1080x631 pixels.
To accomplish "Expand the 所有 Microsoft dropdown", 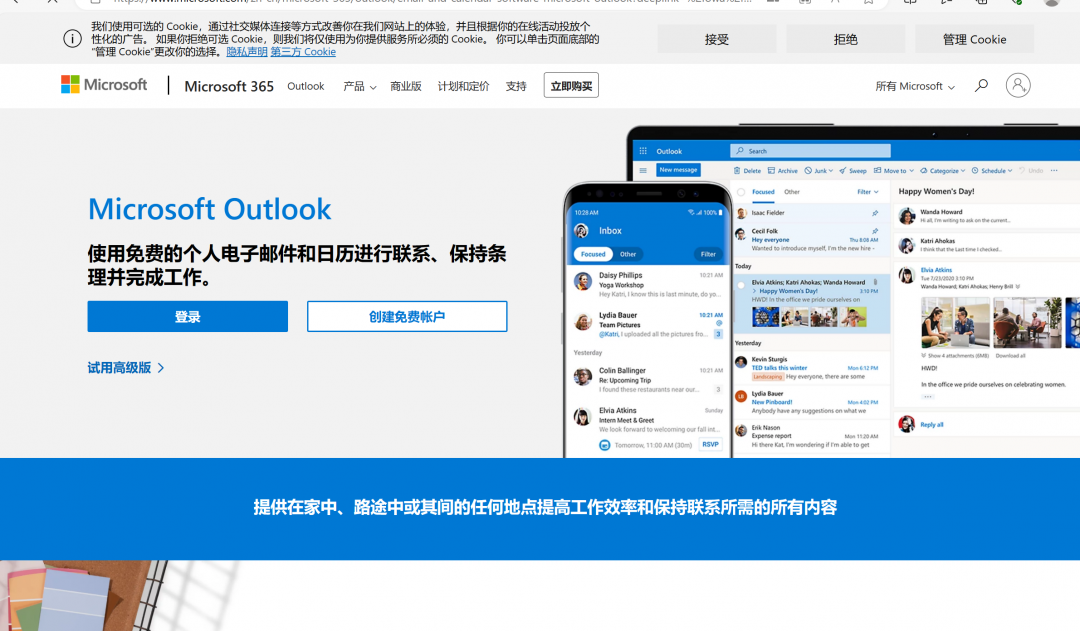I will click(x=915, y=86).
